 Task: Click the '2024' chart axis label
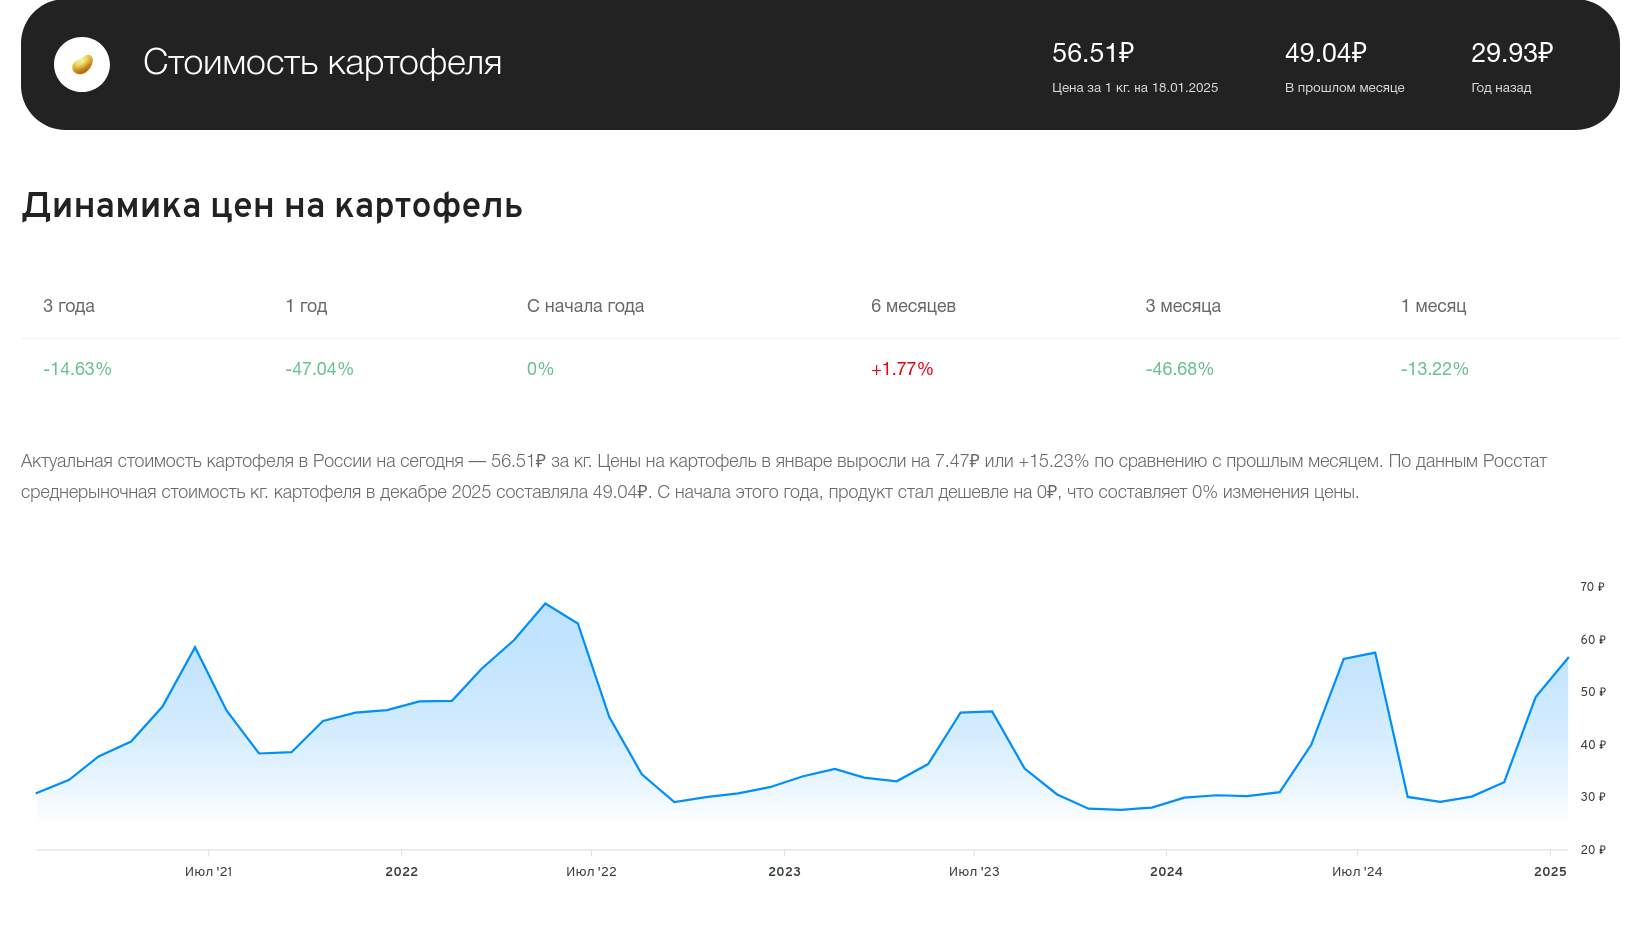pyautogui.click(x=1166, y=872)
